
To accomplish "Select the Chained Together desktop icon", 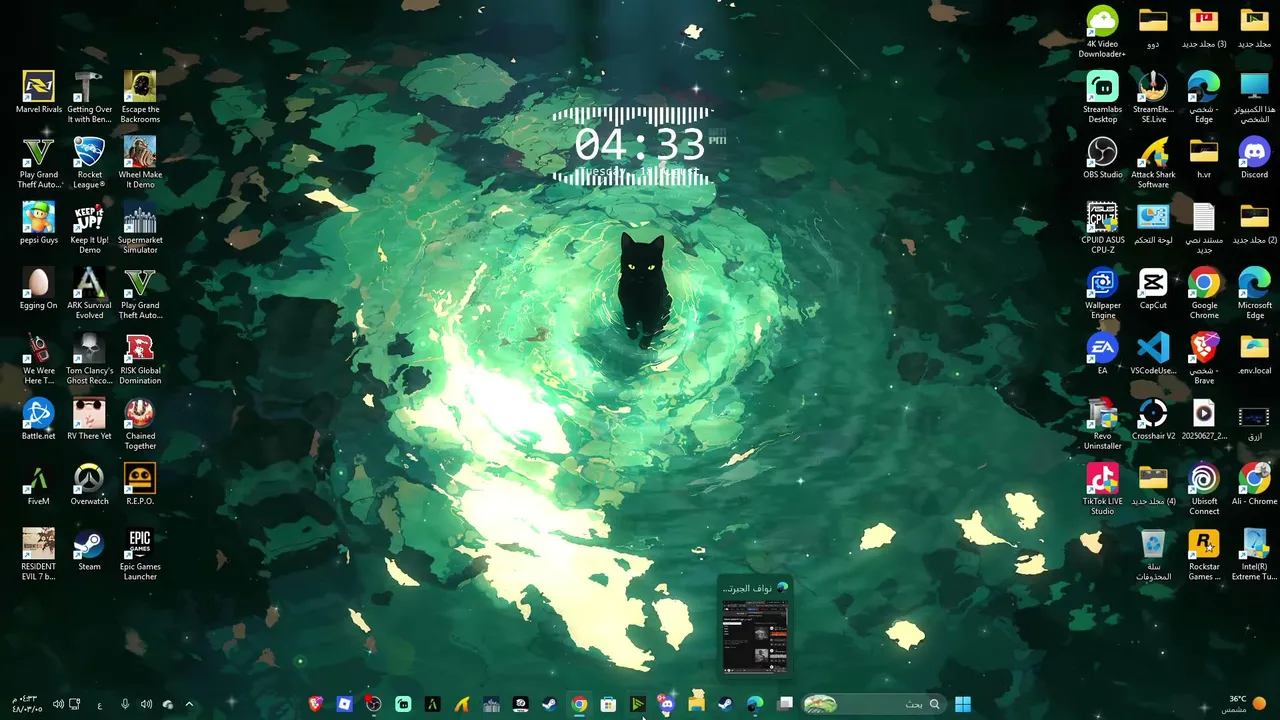I will click(x=140, y=424).
